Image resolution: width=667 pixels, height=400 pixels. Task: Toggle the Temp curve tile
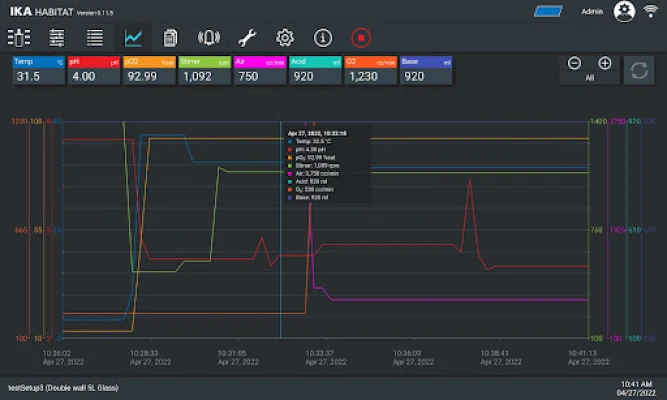[x=39, y=70]
